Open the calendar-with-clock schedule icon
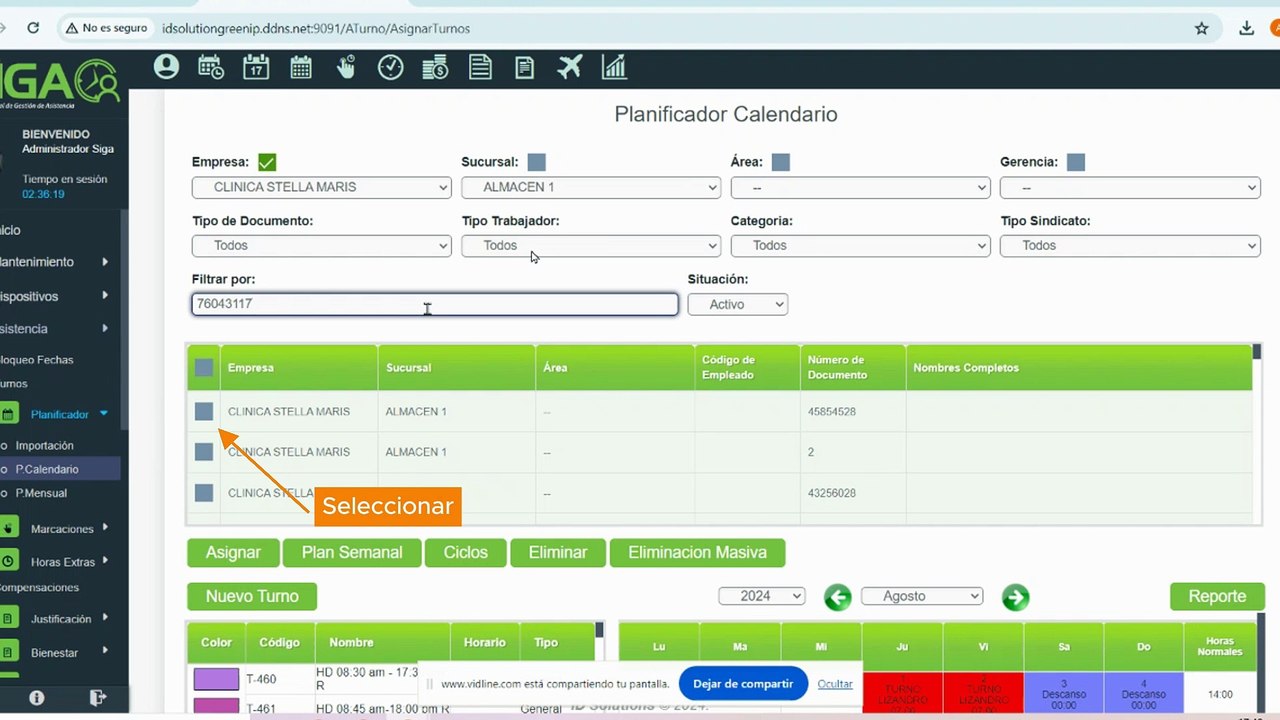The height and width of the screenshot is (720, 1280). (211, 67)
